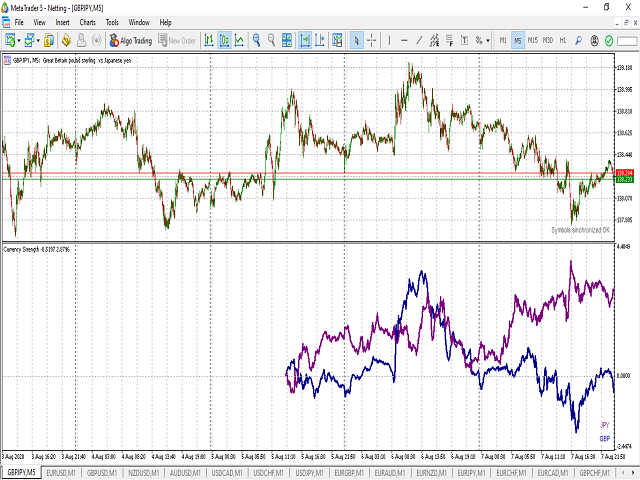Expand the new chart dropdown arrow

pos(21,41)
